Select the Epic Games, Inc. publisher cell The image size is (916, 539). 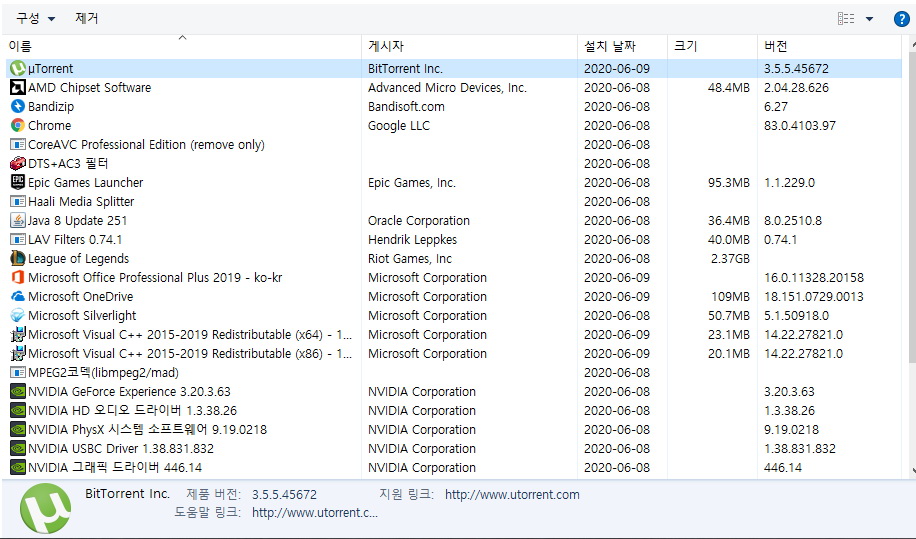point(412,183)
